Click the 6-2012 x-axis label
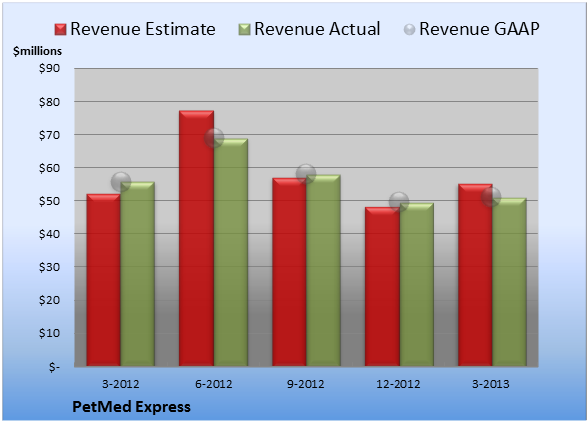Viewport: 588px width, 422px height. pos(214,384)
